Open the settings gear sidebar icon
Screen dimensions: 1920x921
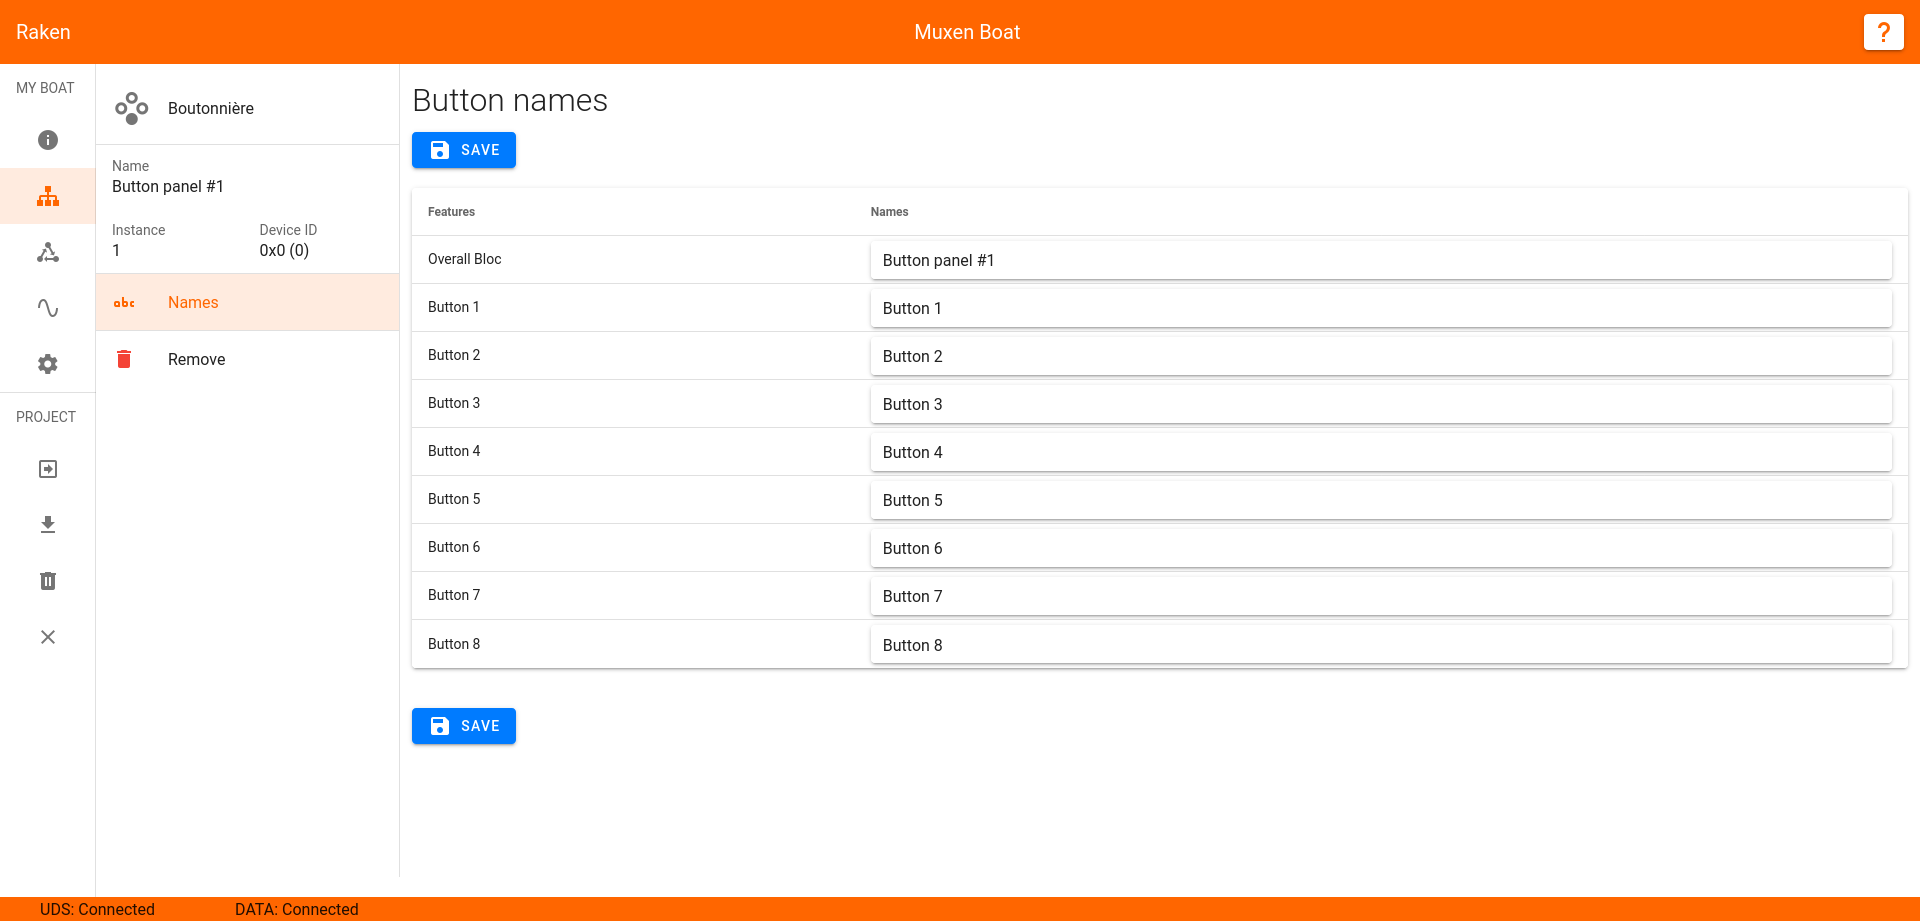(48, 364)
